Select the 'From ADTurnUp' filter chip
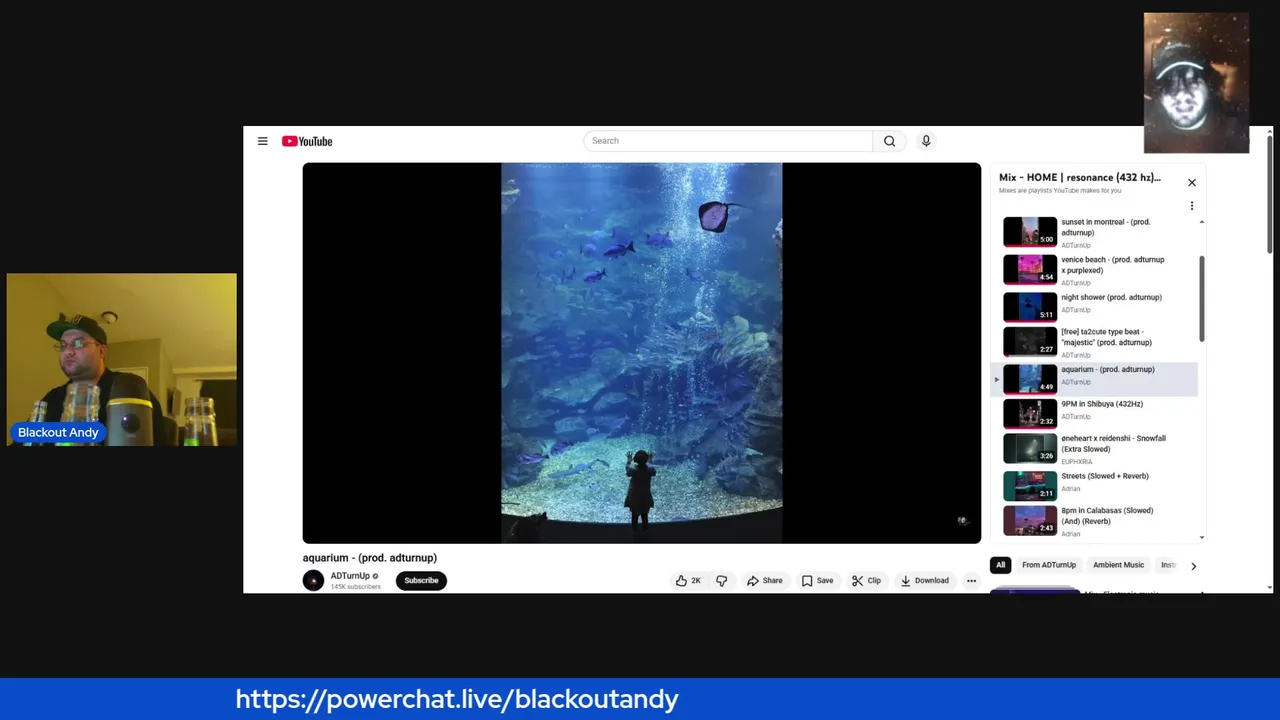The height and width of the screenshot is (720, 1280). click(1049, 565)
